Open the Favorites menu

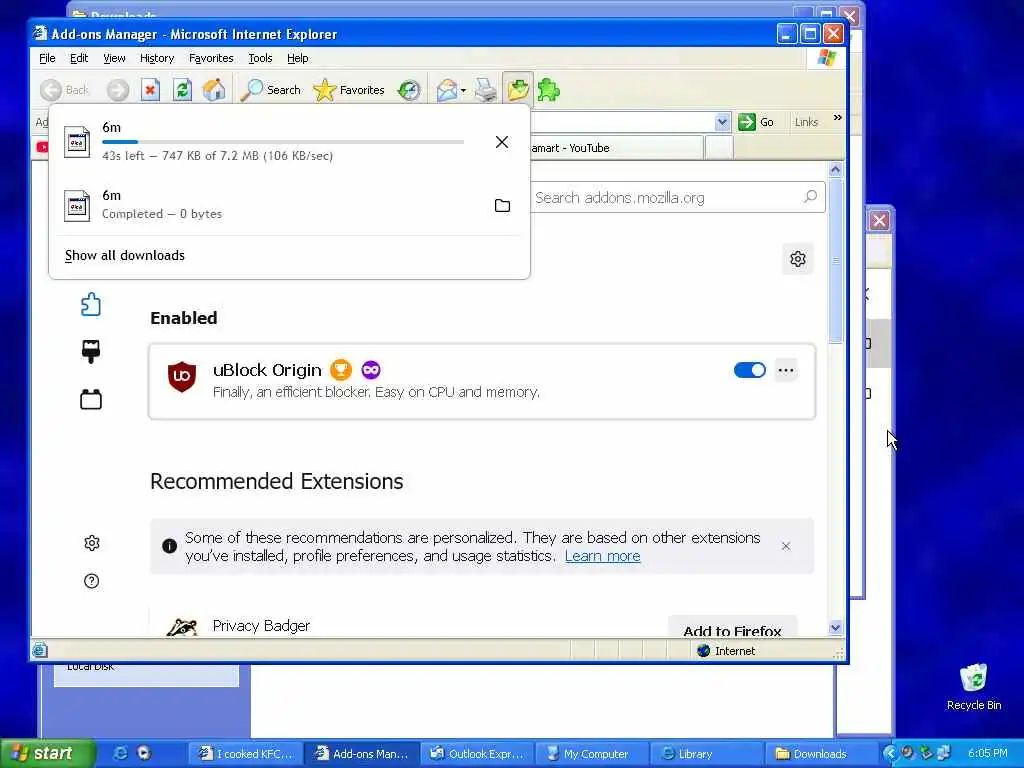[211, 58]
